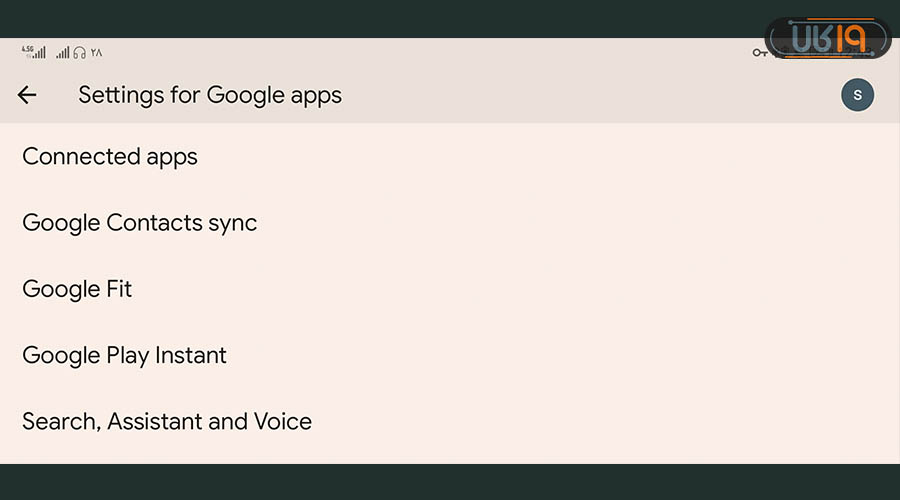This screenshot has height=500, width=900.
Task: Click the UK19 watermark logo
Action: [838, 38]
